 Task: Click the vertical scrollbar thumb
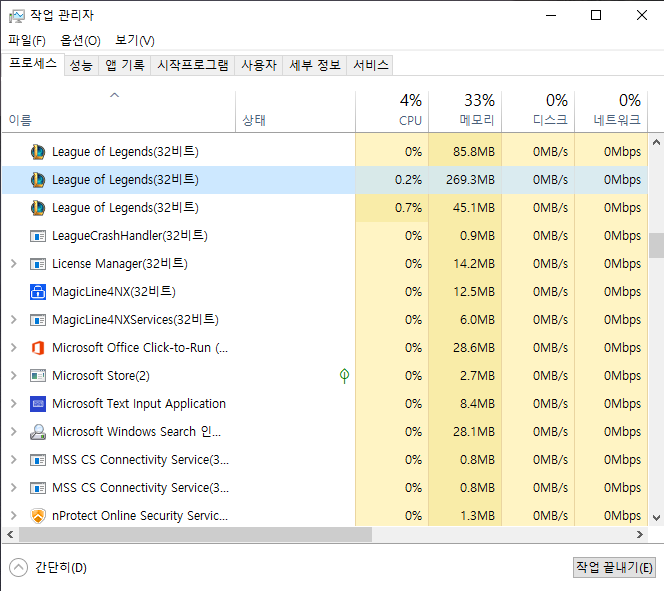(x=656, y=245)
